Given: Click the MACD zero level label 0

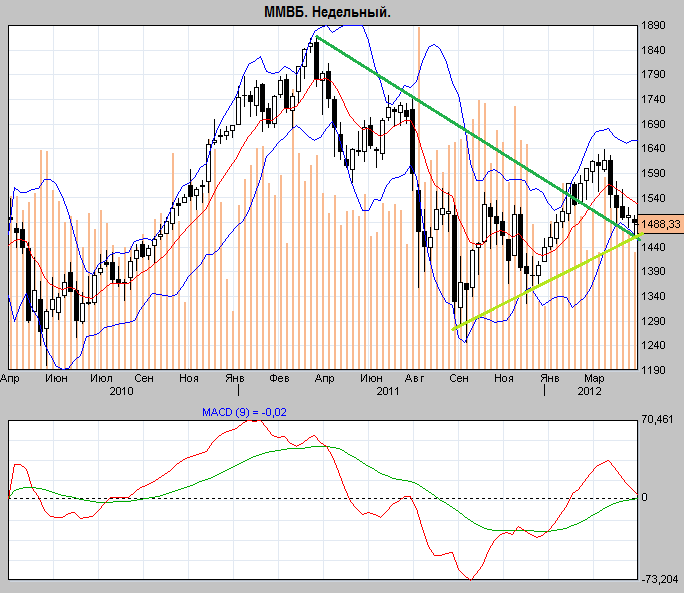Looking at the screenshot, I should (x=644, y=497).
